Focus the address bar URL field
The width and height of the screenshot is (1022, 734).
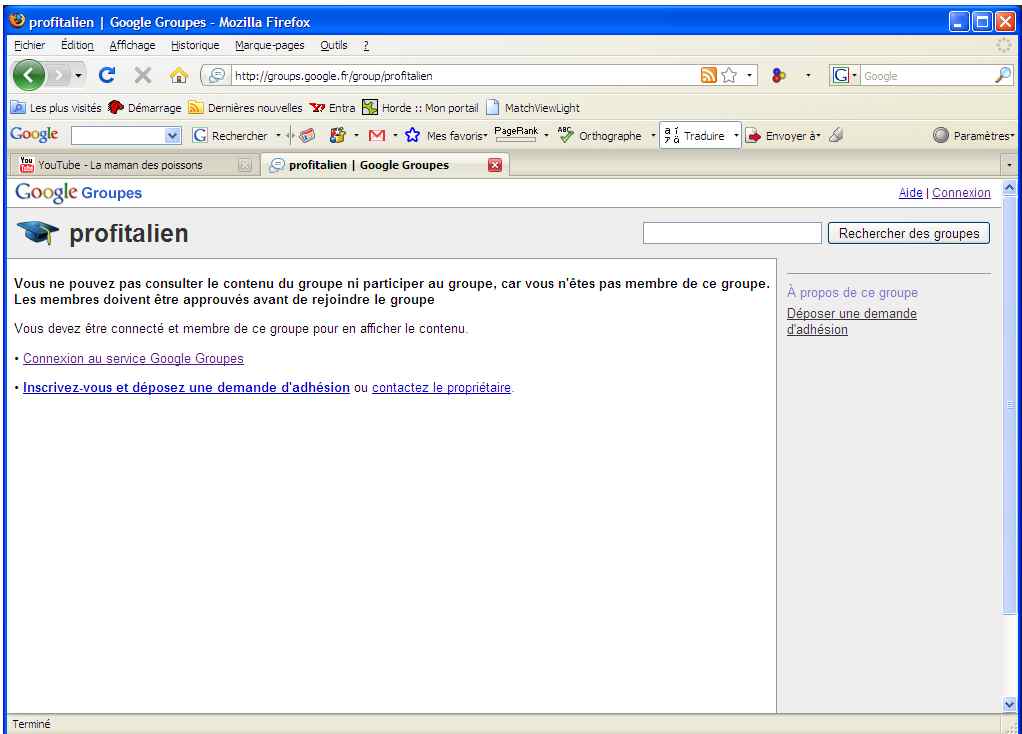click(464, 76)
